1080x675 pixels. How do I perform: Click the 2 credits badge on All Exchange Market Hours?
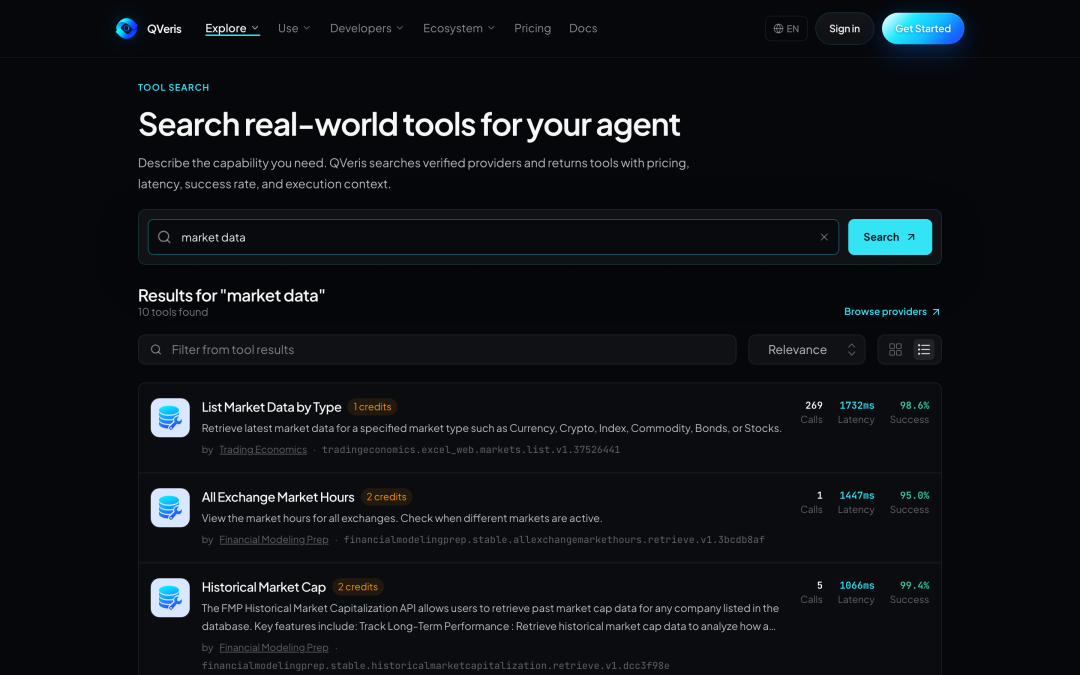(386, 497)
